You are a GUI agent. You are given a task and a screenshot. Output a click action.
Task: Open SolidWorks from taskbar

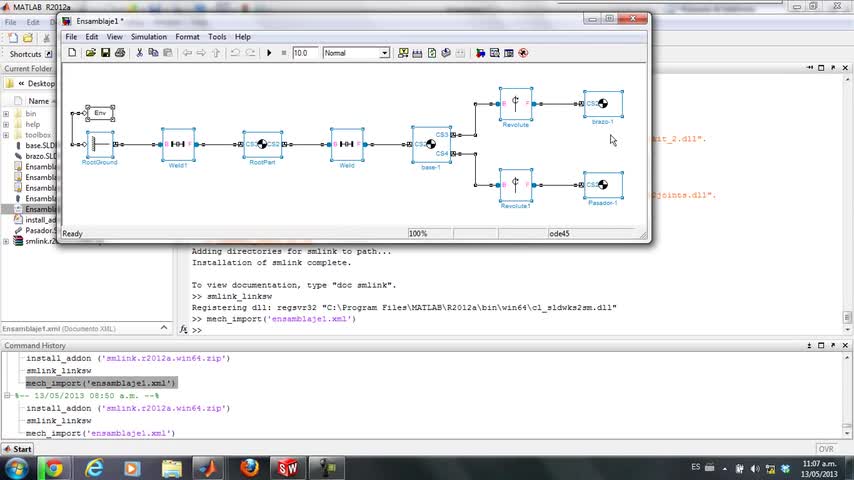(288, 468)
